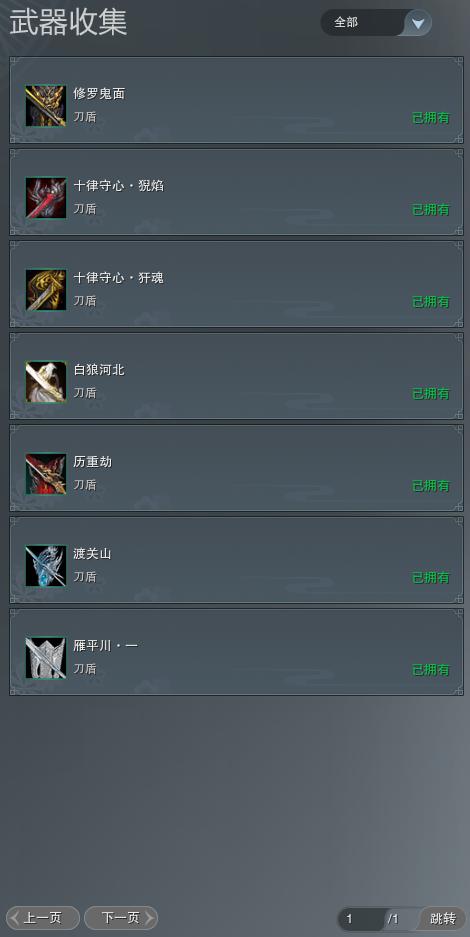Click the 修罗鬼面 weapon icon
This screenshot has height=937, width=470.
pyautogui.click(x=45, y=106)
